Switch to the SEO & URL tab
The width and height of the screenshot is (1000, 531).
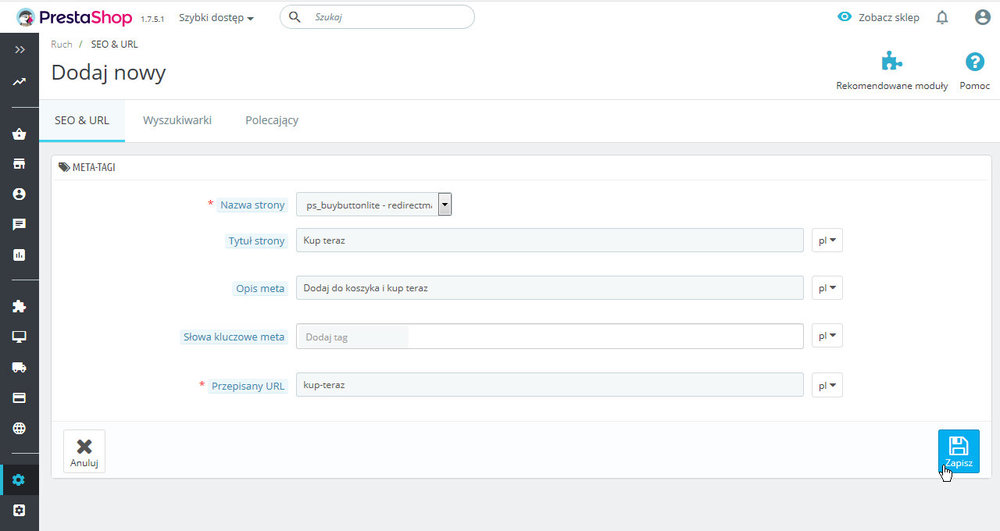click(x=82, y=120)
